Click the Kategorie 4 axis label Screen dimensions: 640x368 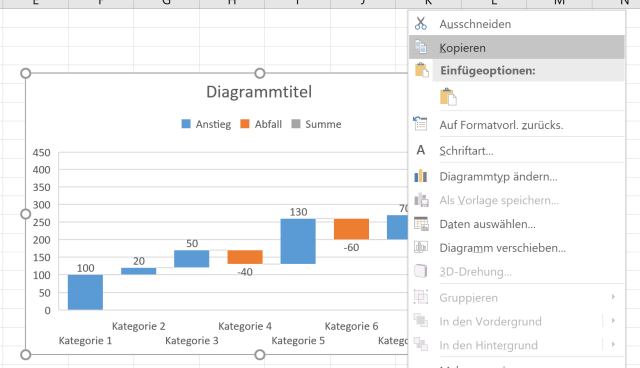[x=245, y=326]
